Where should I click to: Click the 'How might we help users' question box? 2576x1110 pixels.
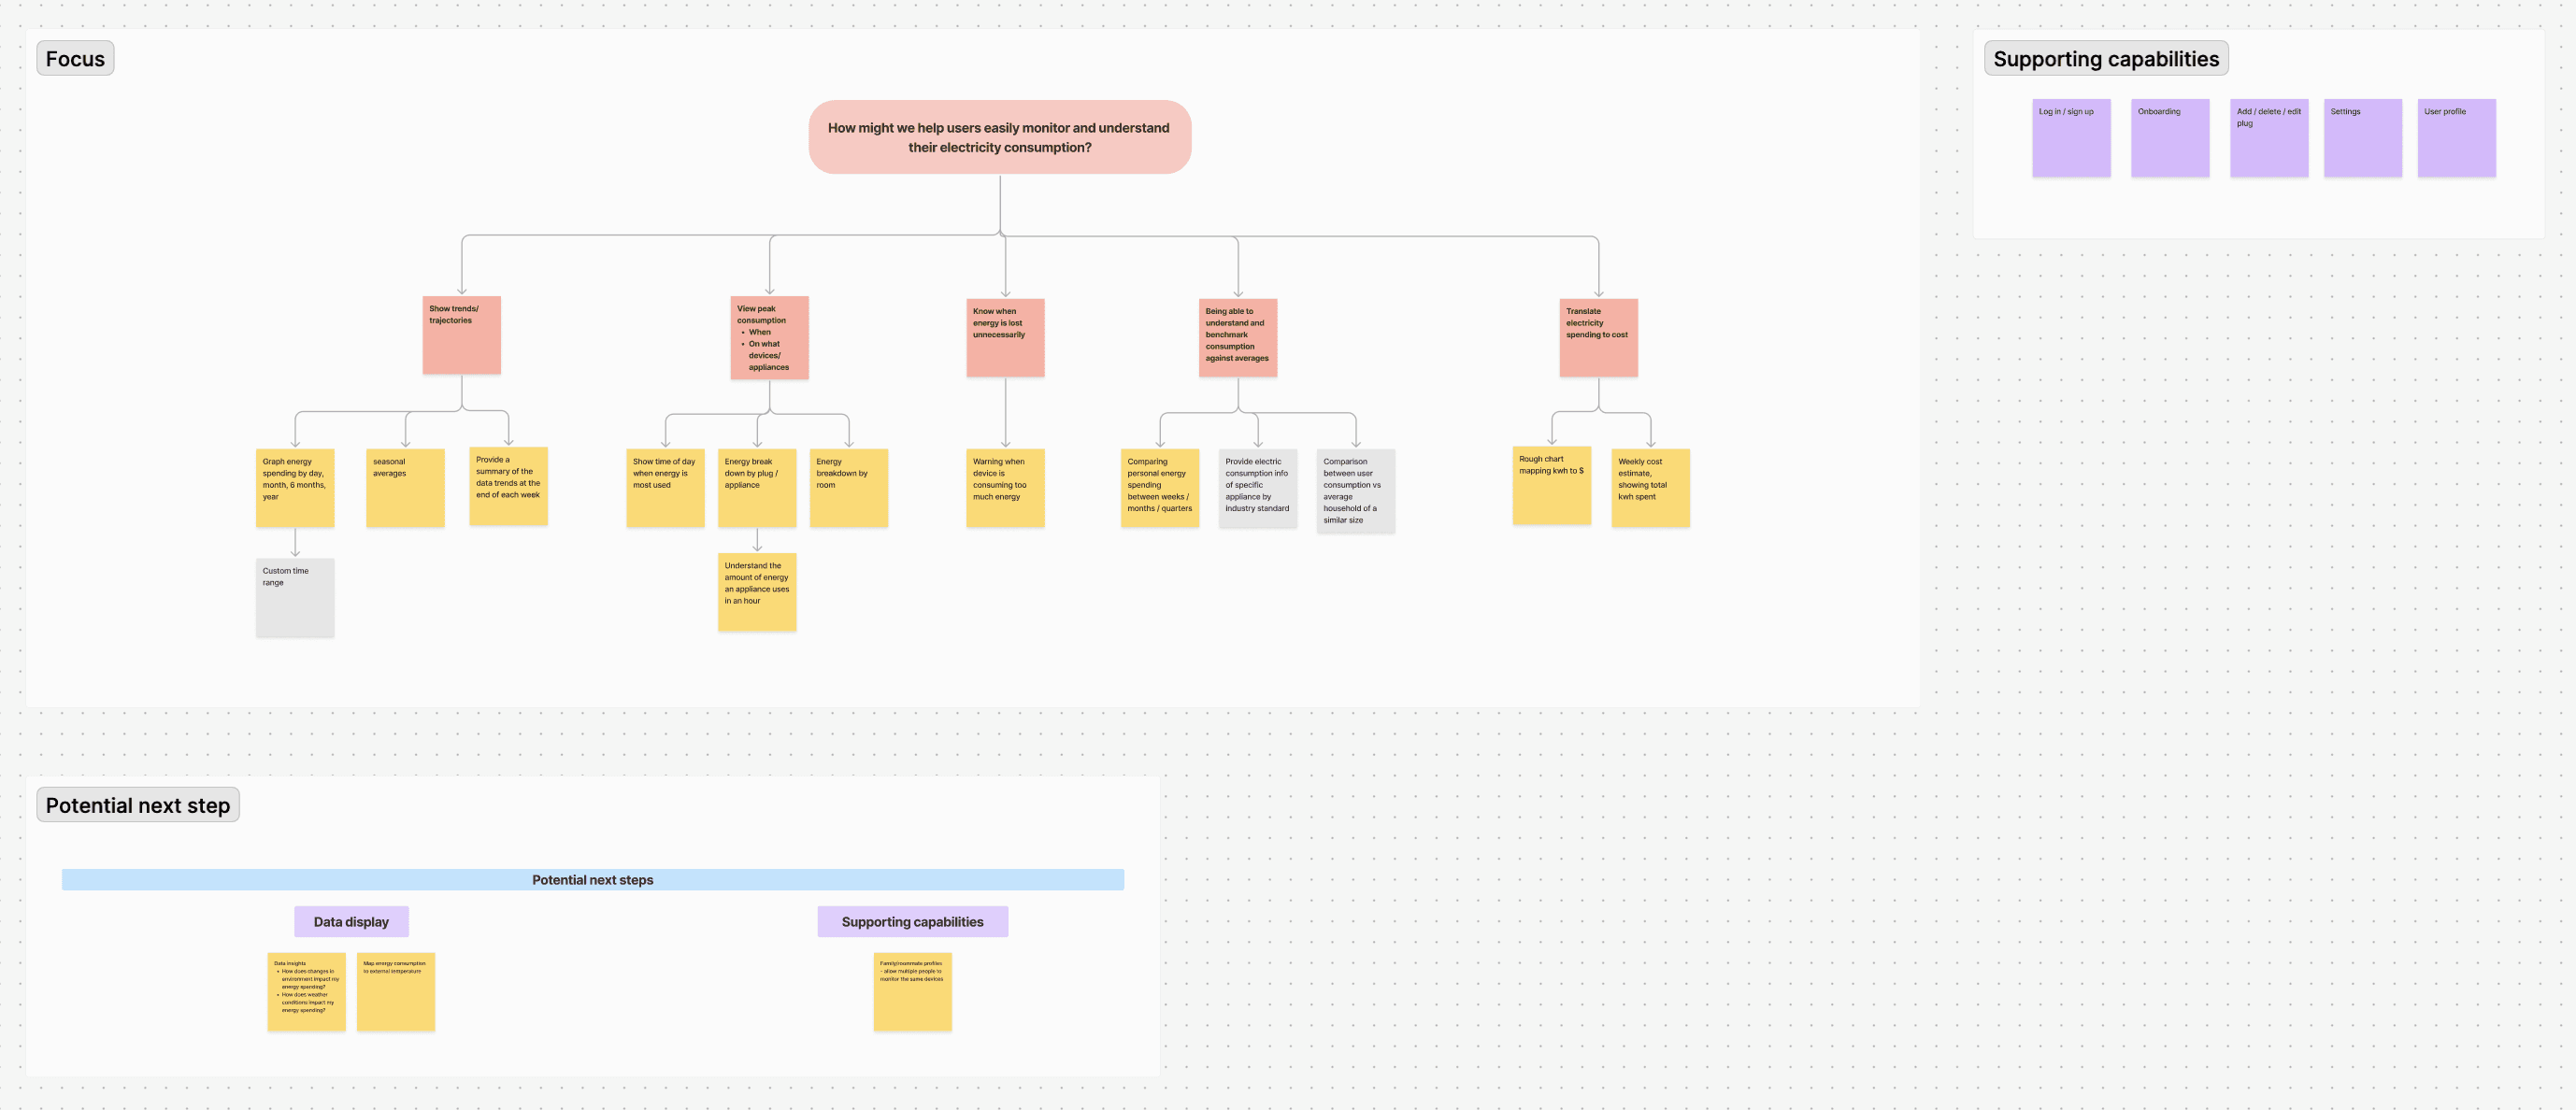coord(999,137)
